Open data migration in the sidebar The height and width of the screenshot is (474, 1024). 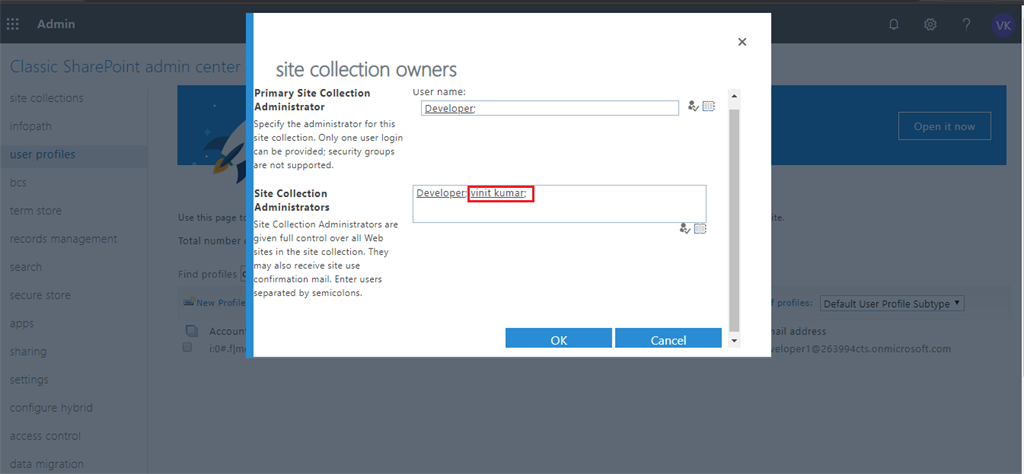[47, 464]
